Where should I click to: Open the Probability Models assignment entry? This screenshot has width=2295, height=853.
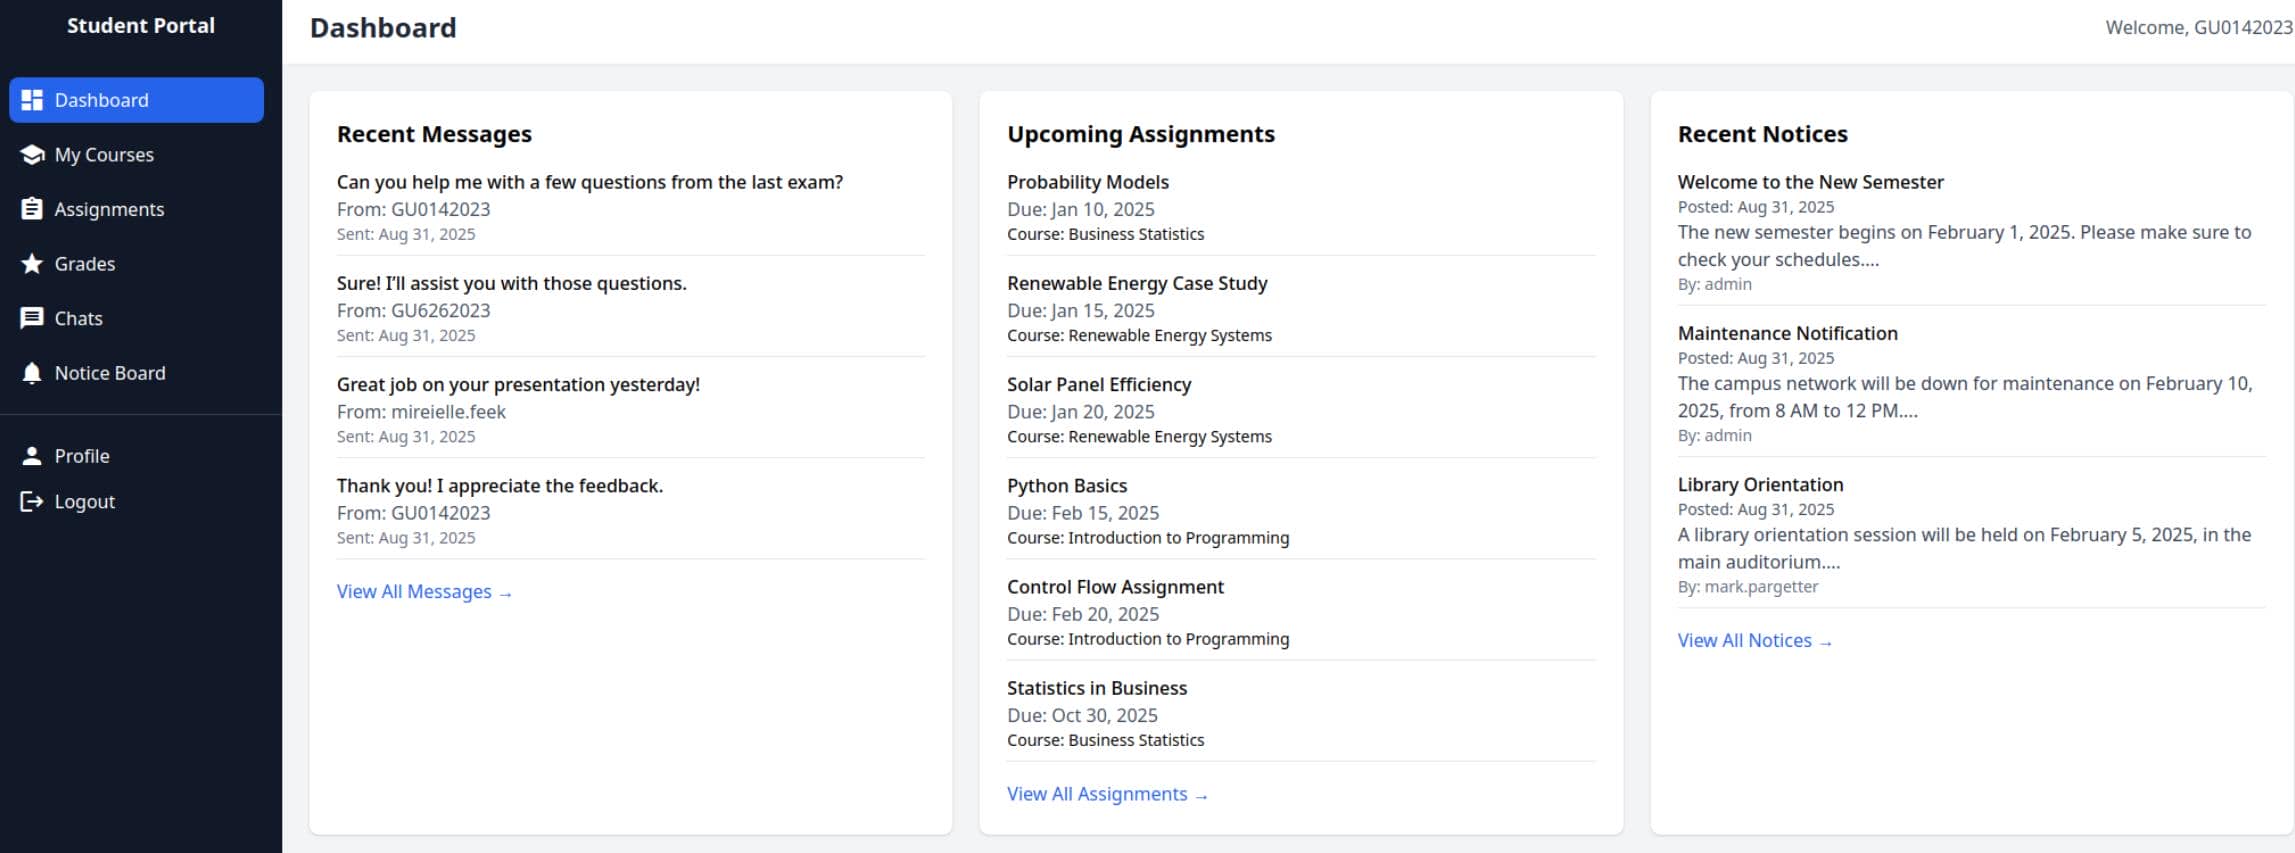1087,182
